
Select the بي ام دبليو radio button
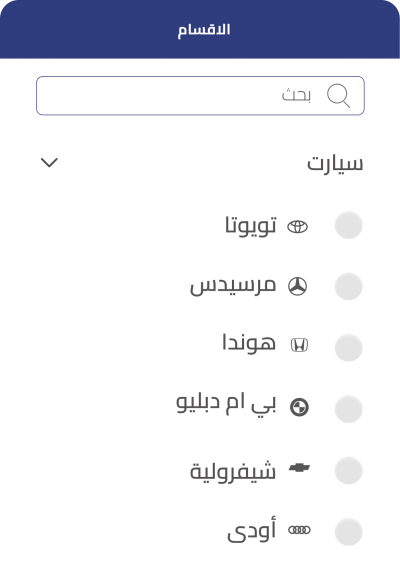pos(348,409)
